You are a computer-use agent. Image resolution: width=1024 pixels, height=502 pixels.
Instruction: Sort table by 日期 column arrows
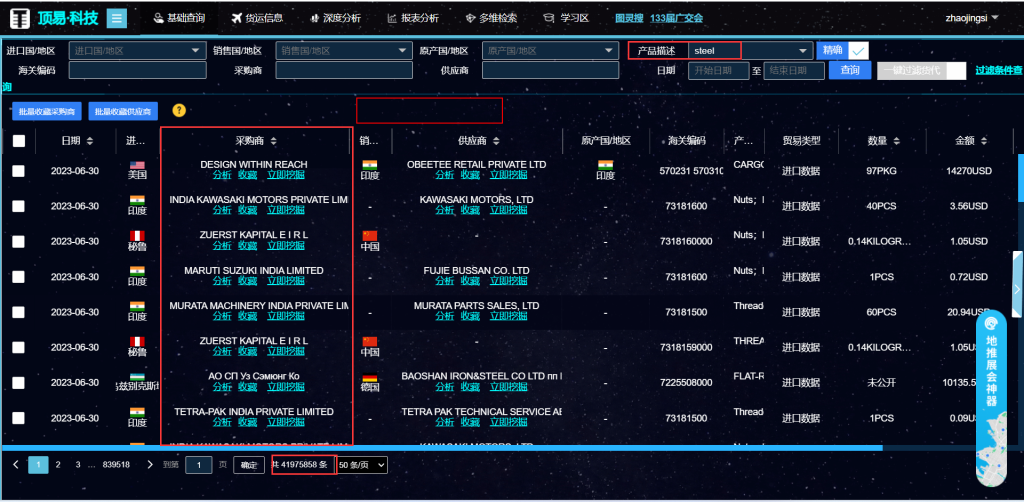click(x=91, y=141)
